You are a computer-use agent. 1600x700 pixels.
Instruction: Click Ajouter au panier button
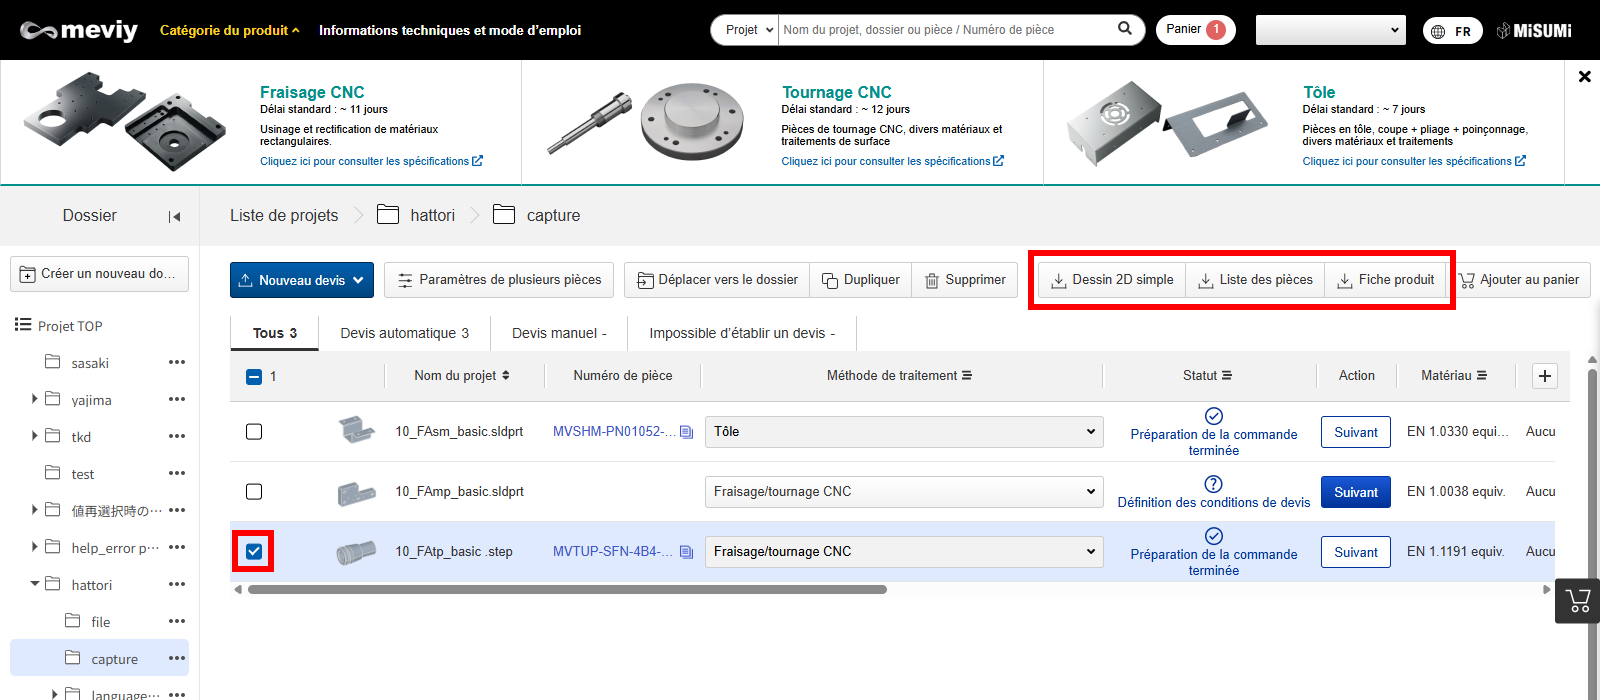pos(1519,280)
